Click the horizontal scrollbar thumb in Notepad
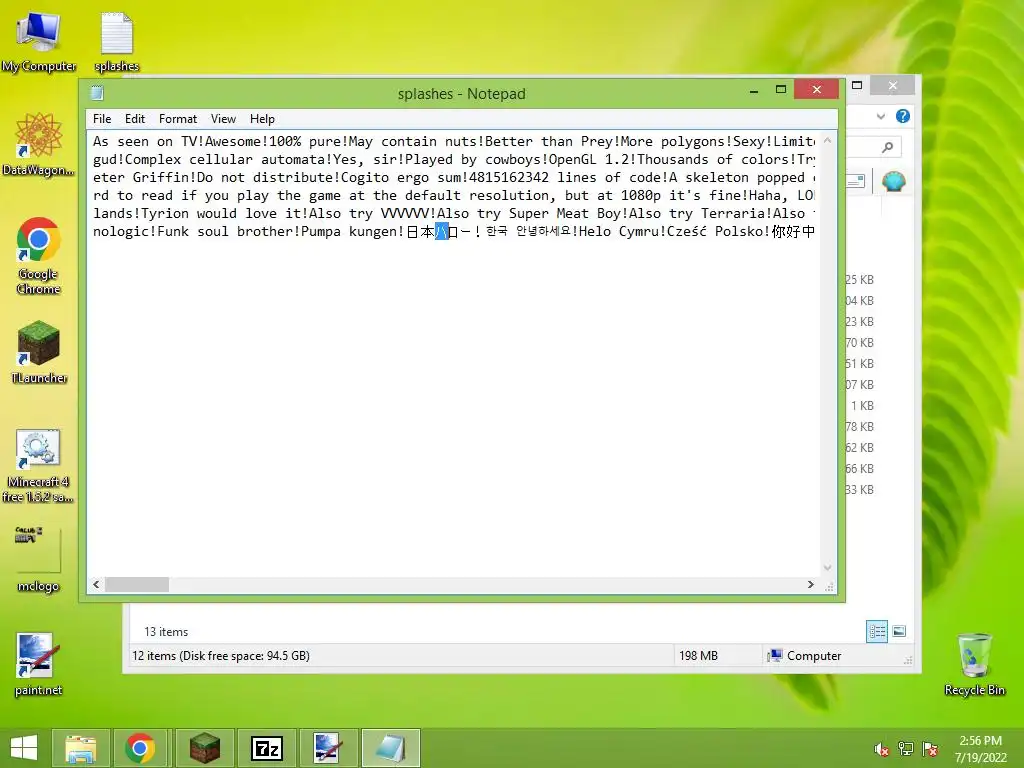This screenshot has width=1024, height=768. [137, 584]
